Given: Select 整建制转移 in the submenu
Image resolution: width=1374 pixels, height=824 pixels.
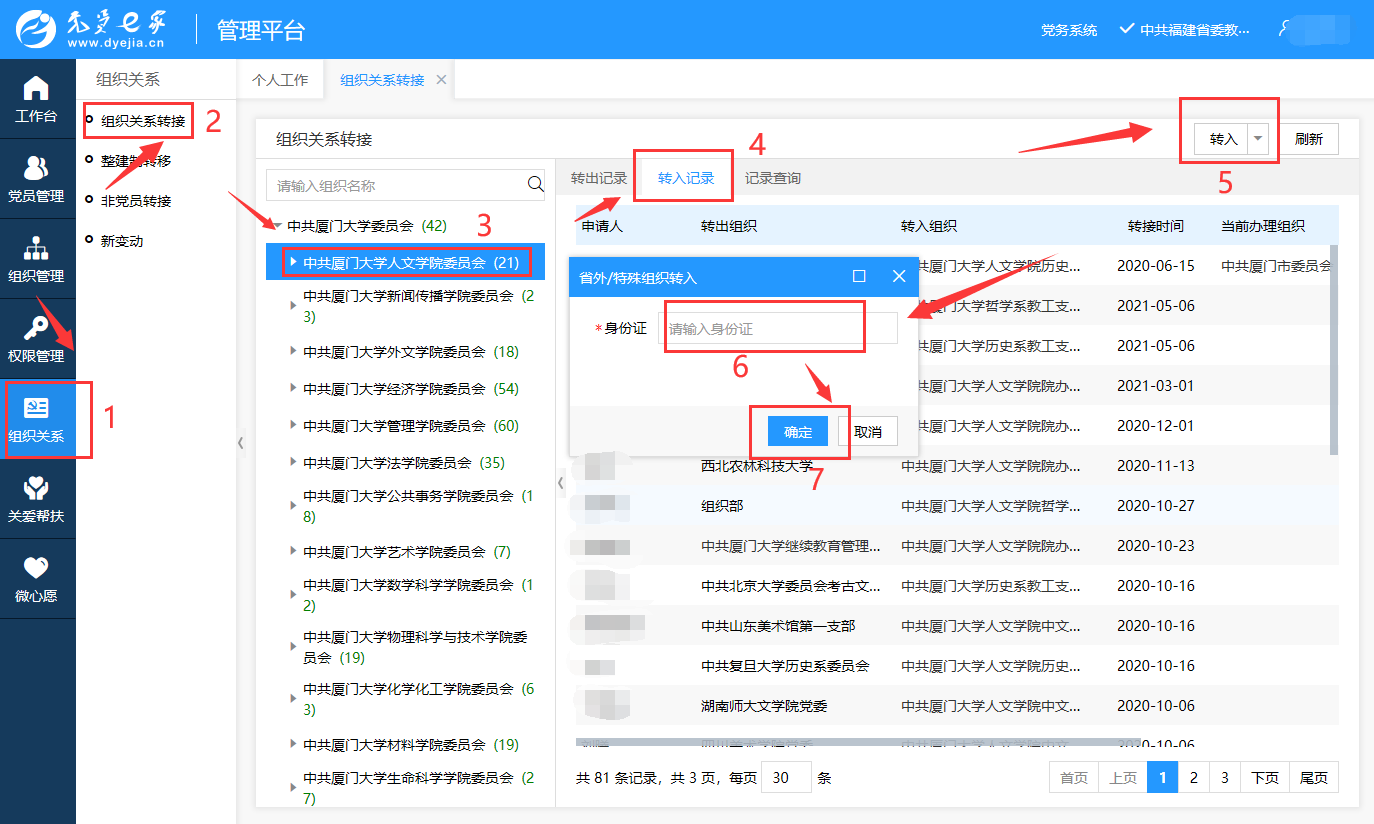Looking at the screenshot, I should (136, 161).
